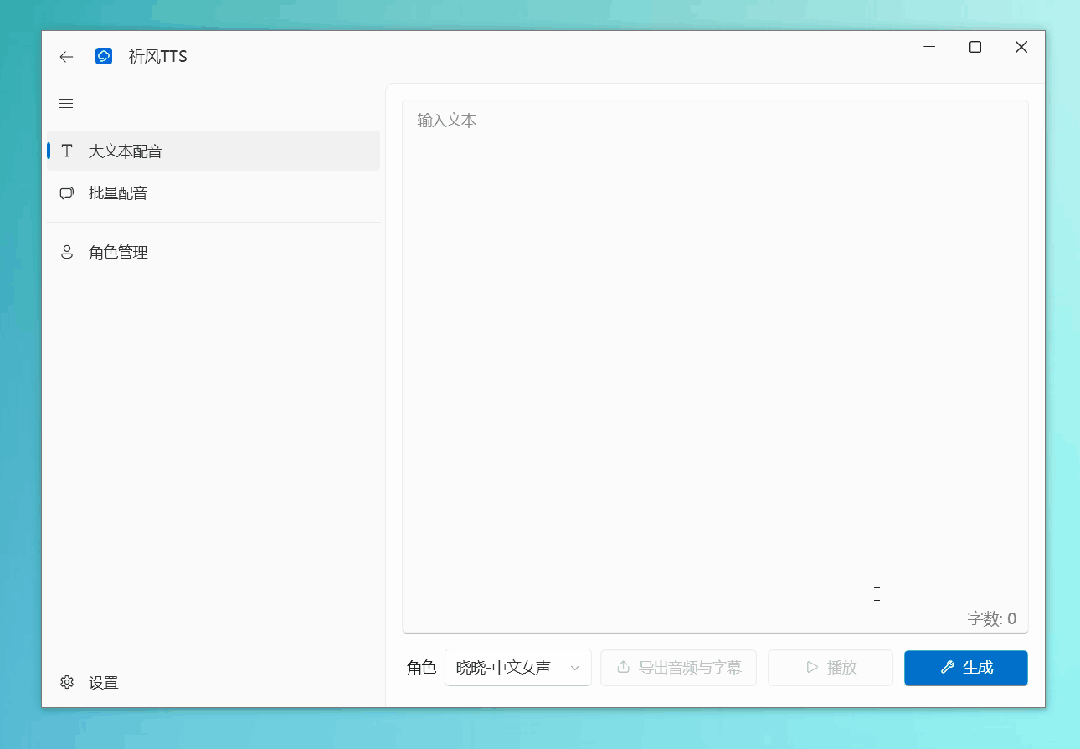Open the 角色管理 page
Viewport: 1080px width, 749px height.
point(118,253)
